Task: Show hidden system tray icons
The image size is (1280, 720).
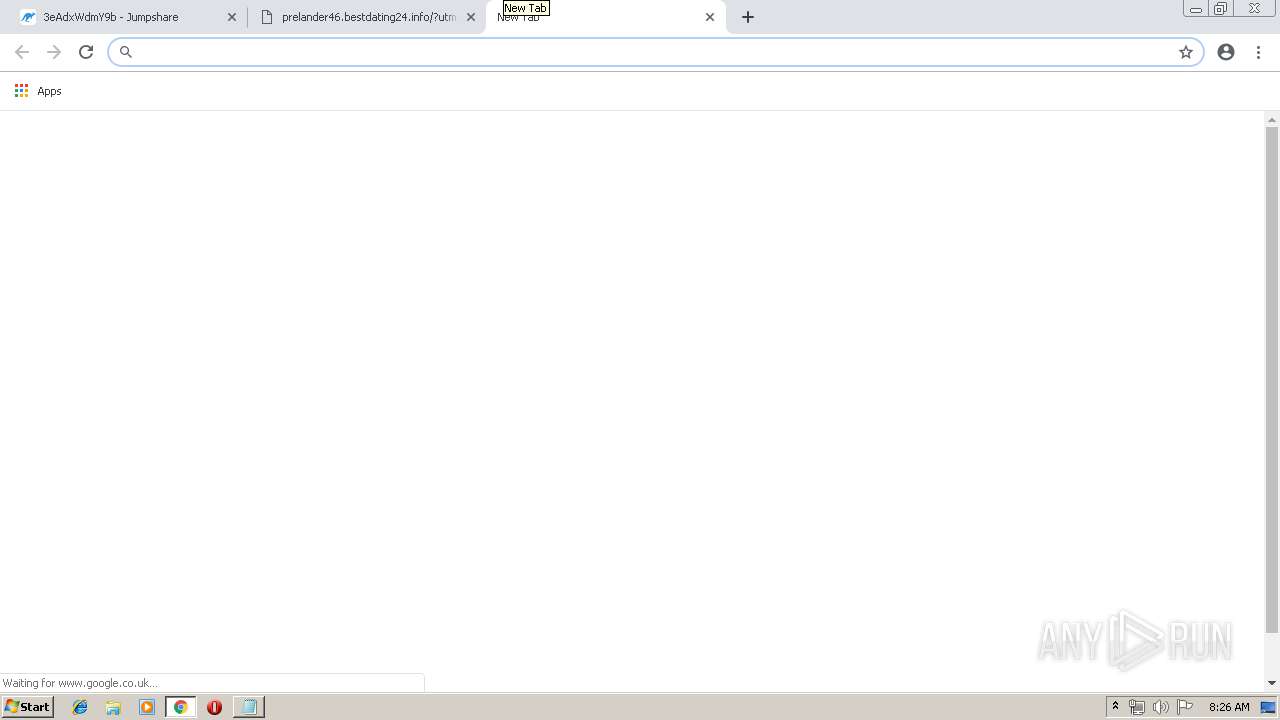Action: tap(1116, 707)
